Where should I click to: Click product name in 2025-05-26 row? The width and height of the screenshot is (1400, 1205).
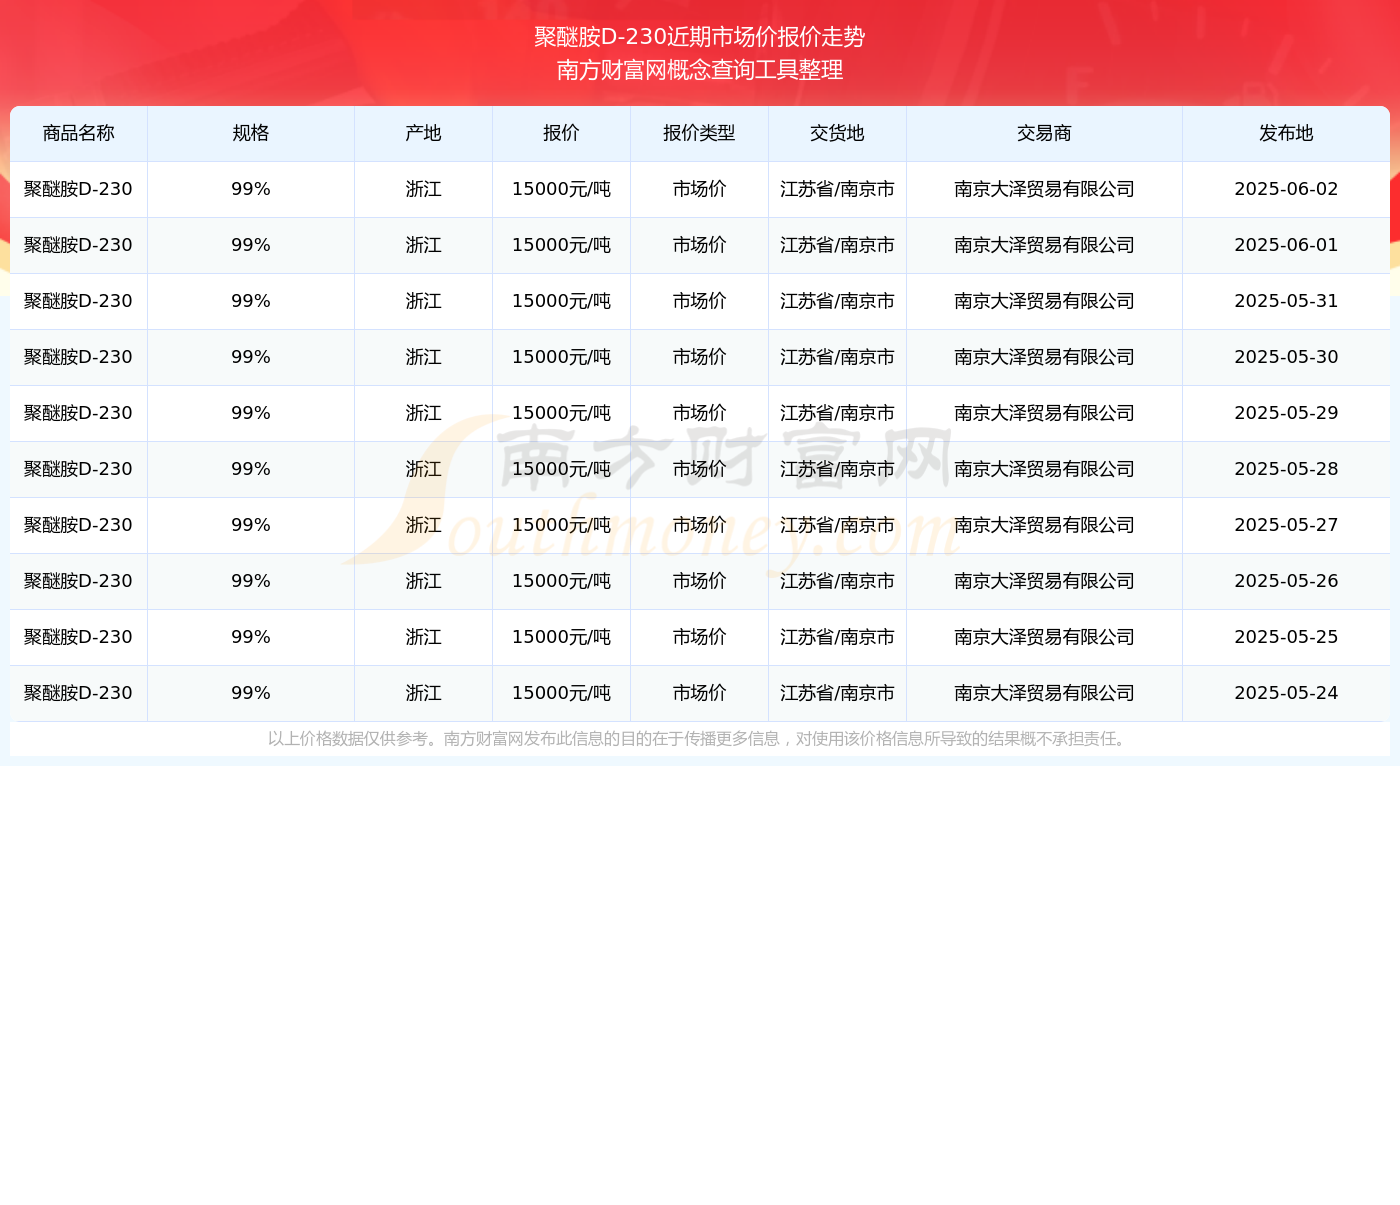[x=78, y=581]
